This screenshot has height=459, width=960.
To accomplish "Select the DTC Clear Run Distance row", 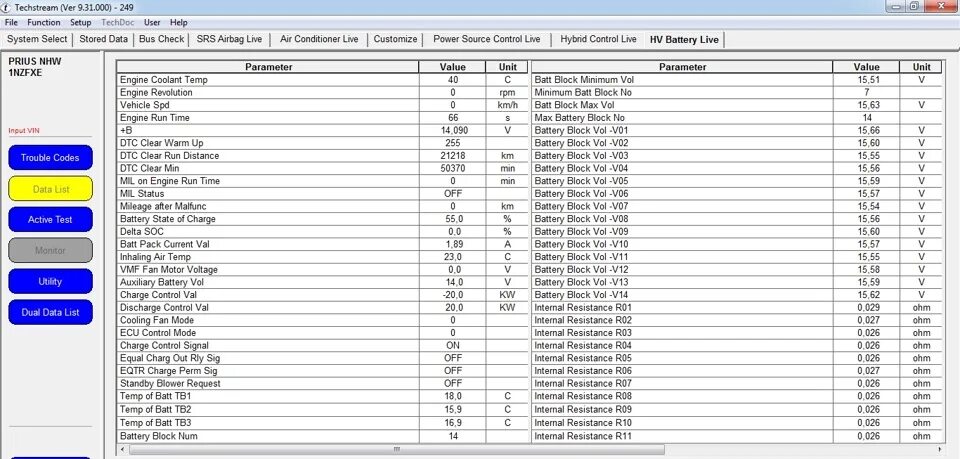I will pyautogui.click(x=323, y=155).
